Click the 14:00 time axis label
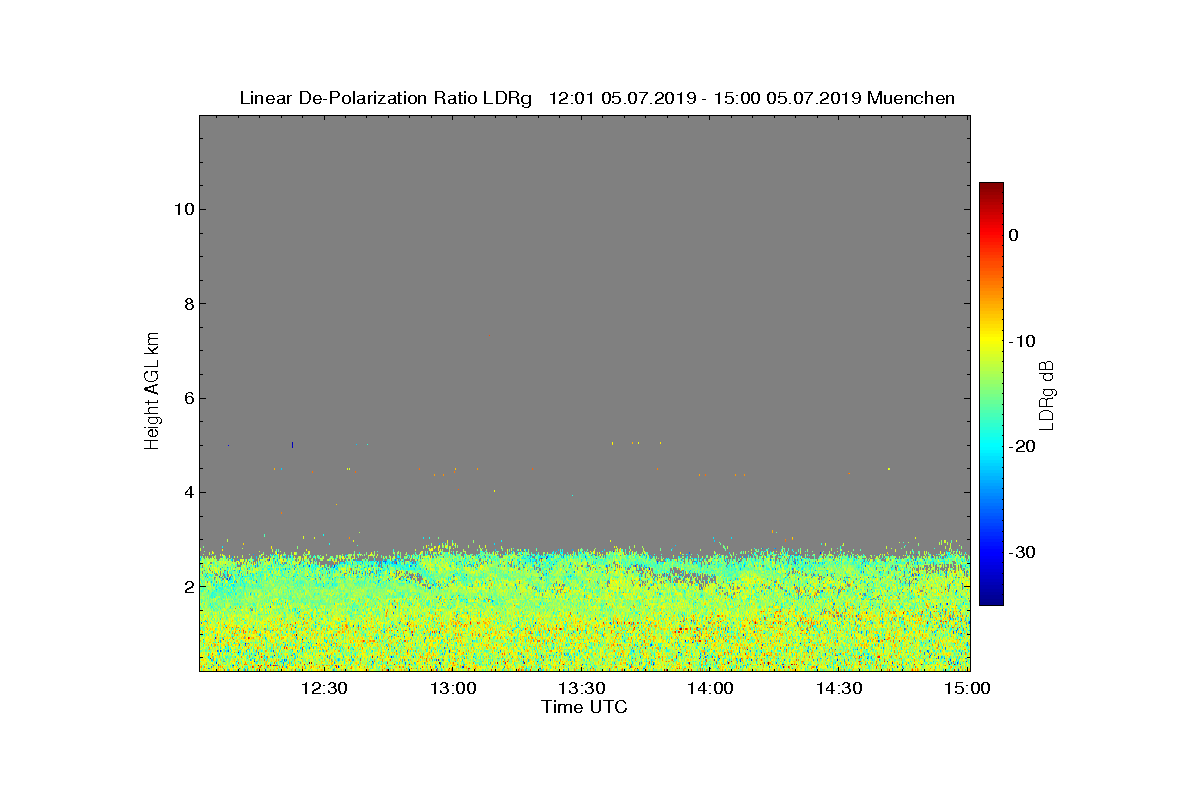1200x800 pixels. (711, 688)
